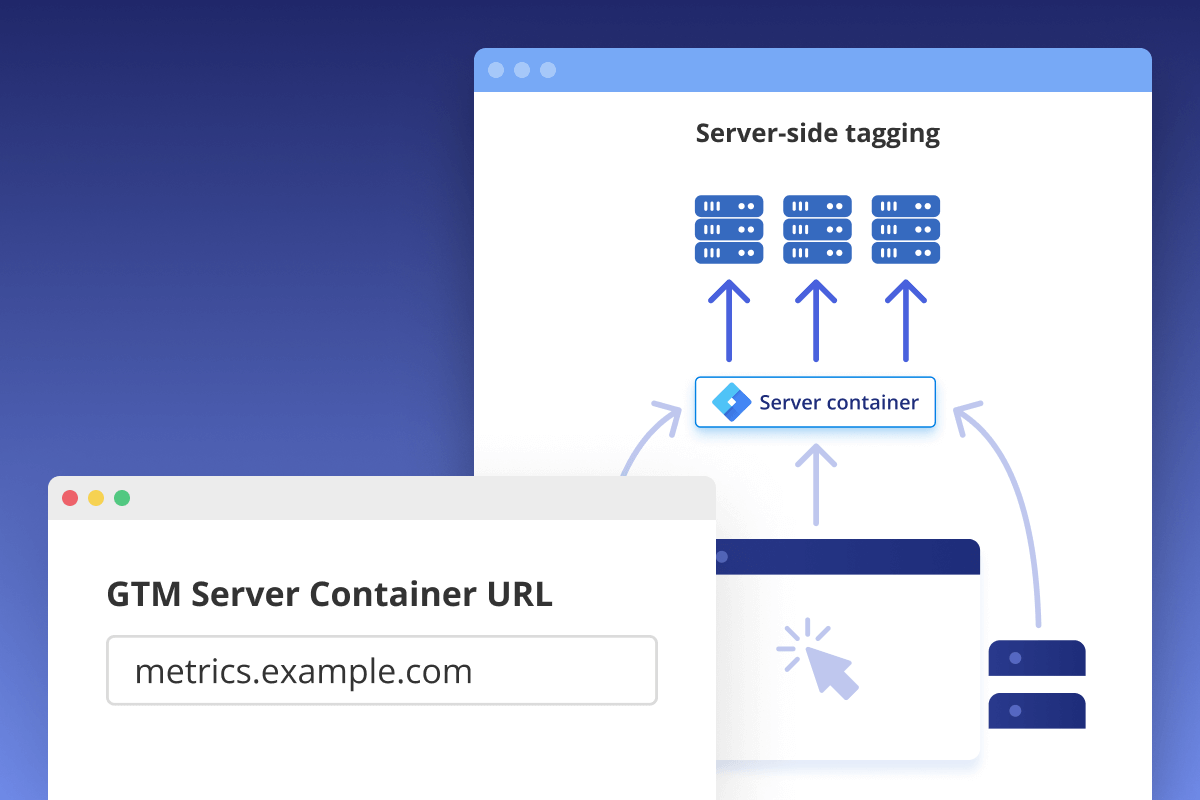Click the left upward arrow icon

[729, 320]
